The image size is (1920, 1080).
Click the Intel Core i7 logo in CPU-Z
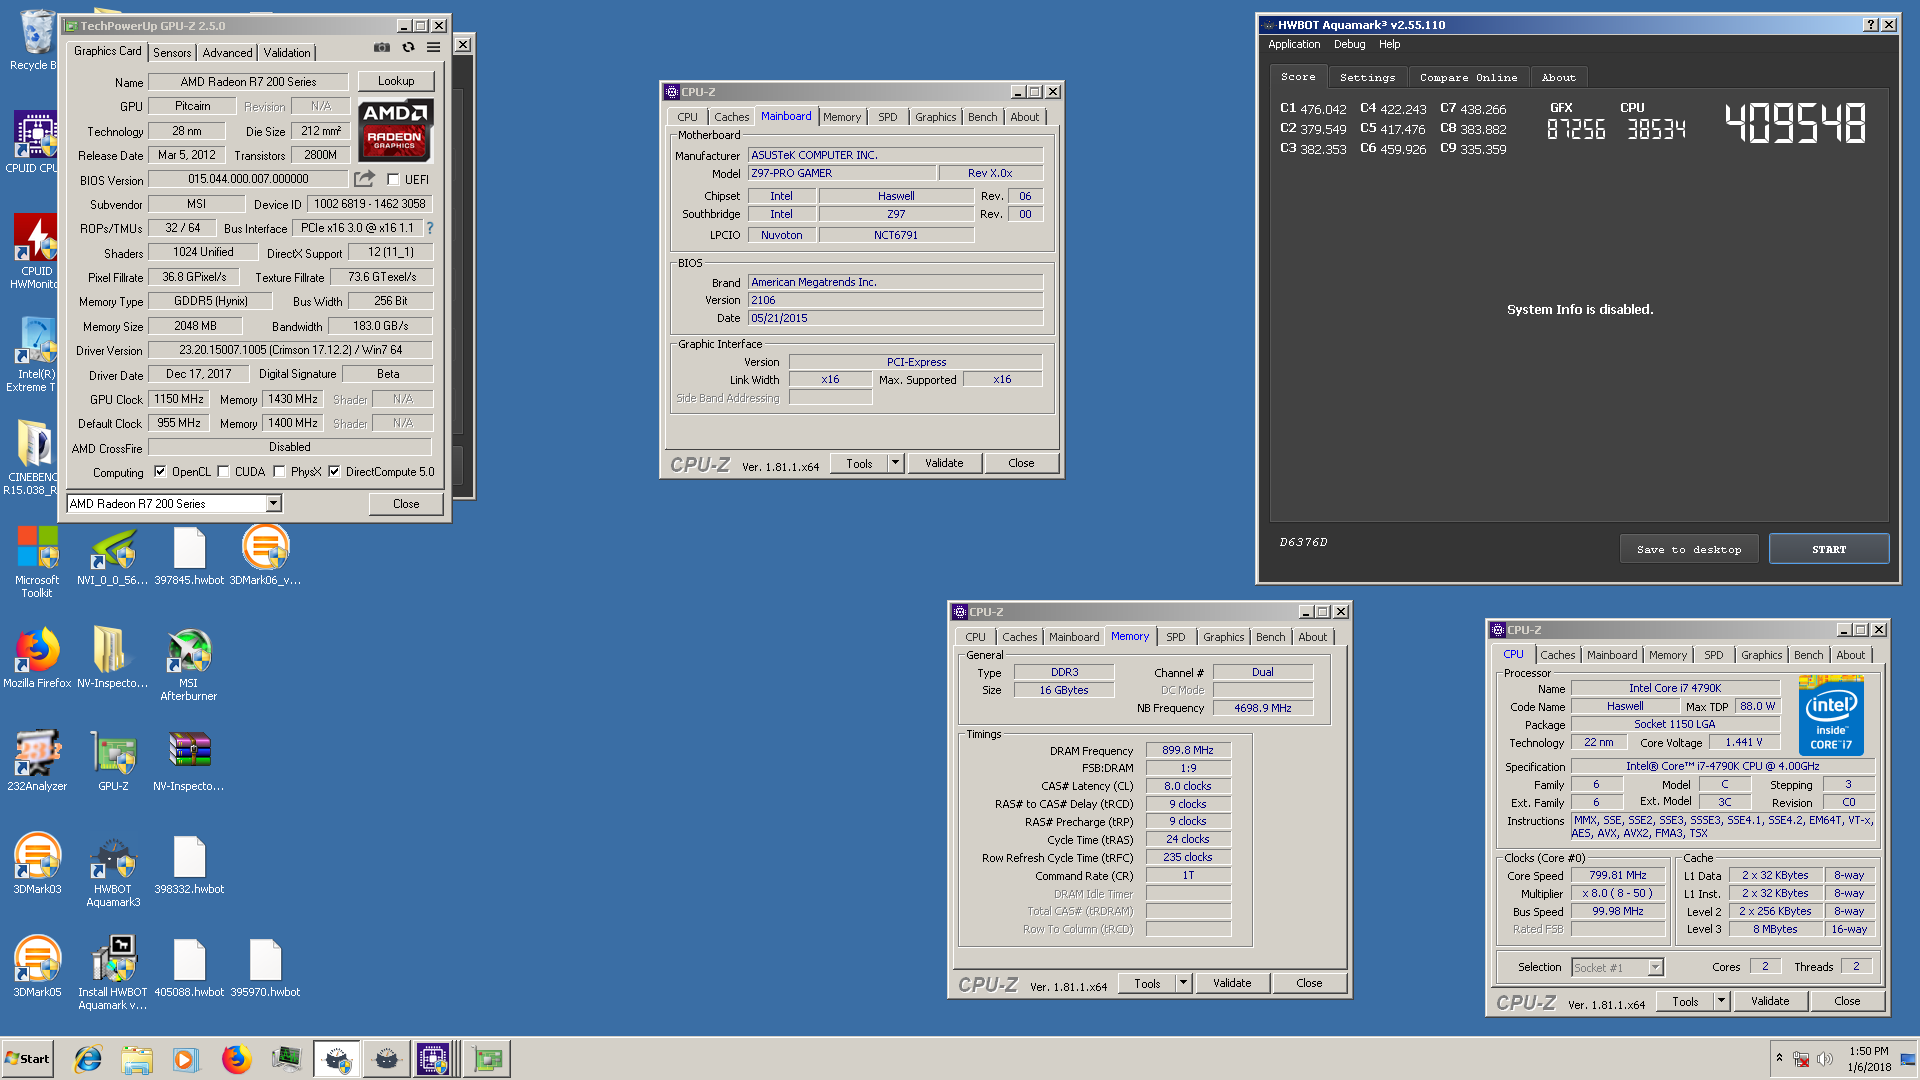coord(1831,716)
